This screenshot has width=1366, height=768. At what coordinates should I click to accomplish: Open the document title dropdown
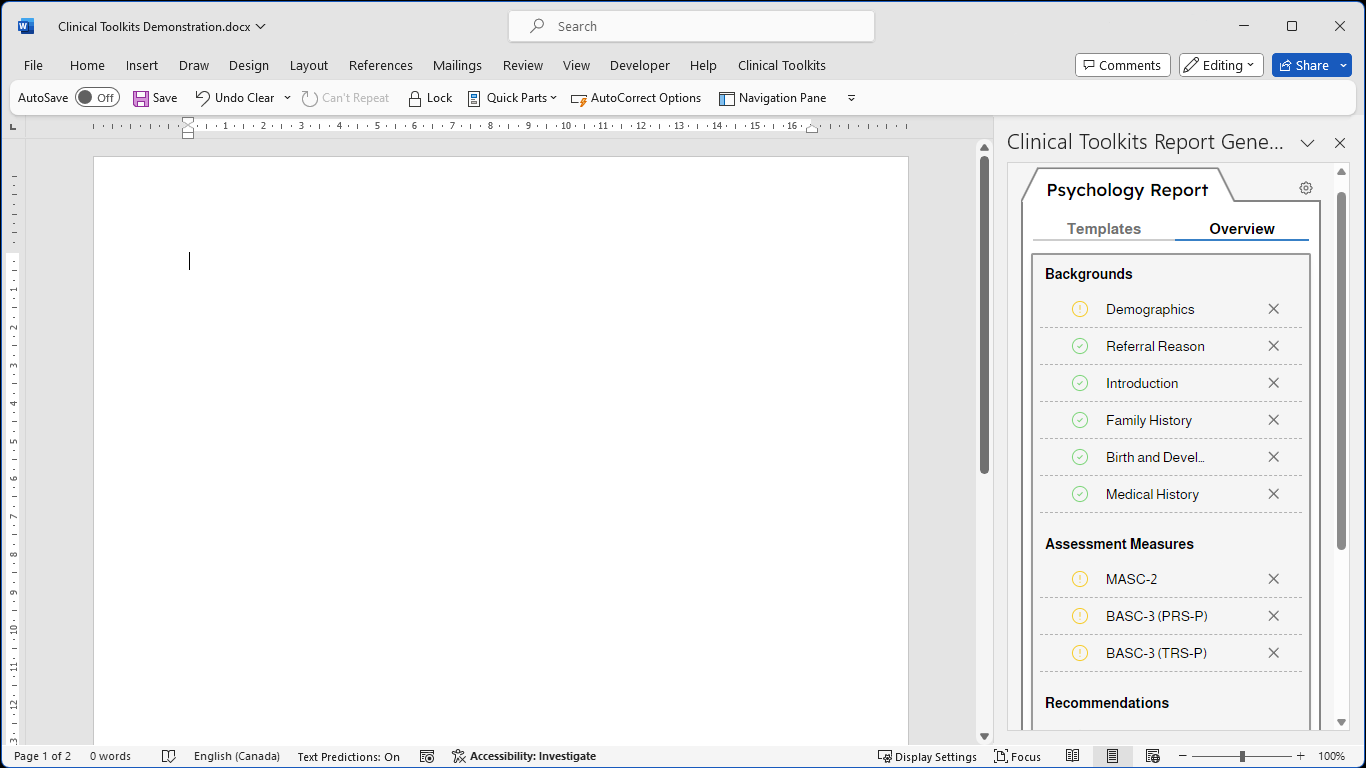click(261, 27)
